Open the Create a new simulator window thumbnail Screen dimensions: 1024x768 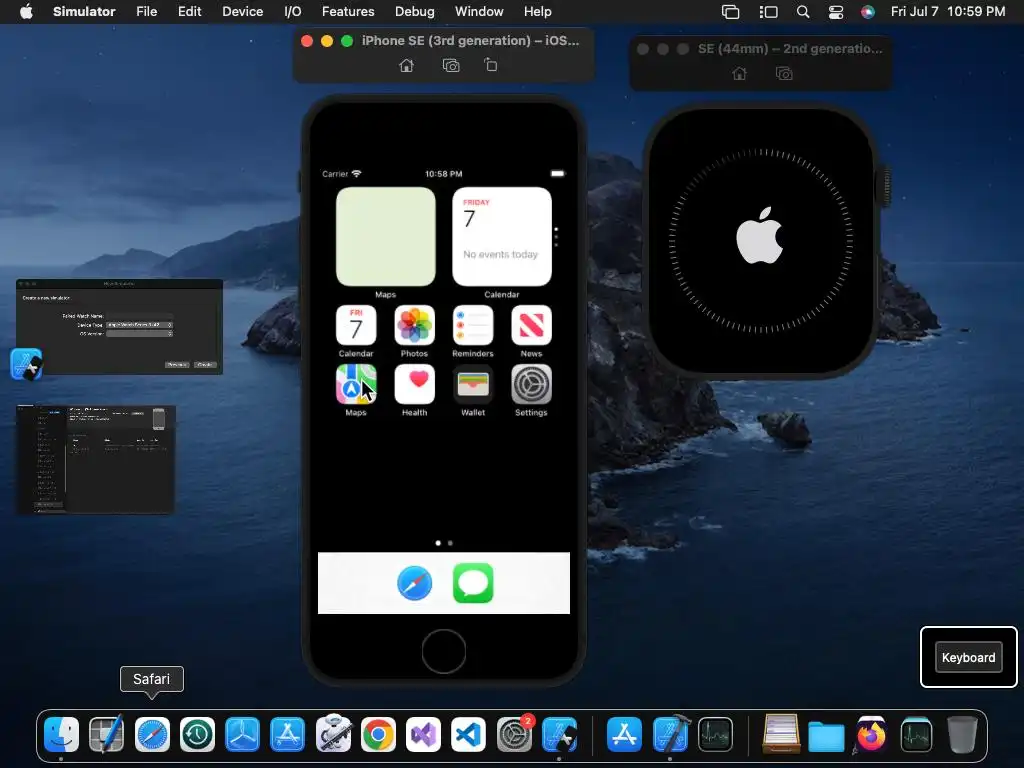[120, 327]
